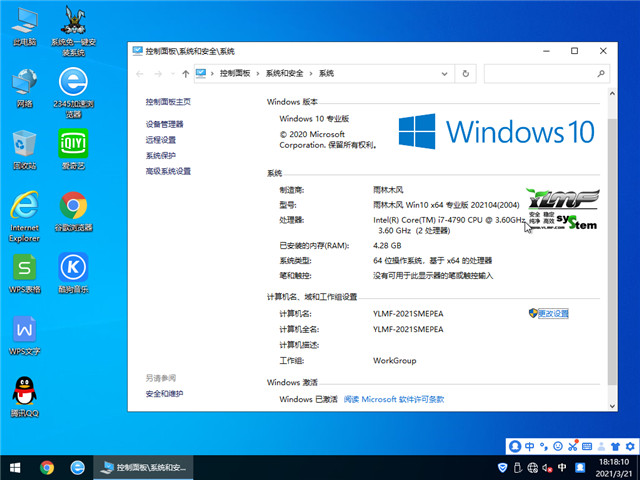Click the WorkGroup value text
The image size is (640, 480).
(395, 361)
